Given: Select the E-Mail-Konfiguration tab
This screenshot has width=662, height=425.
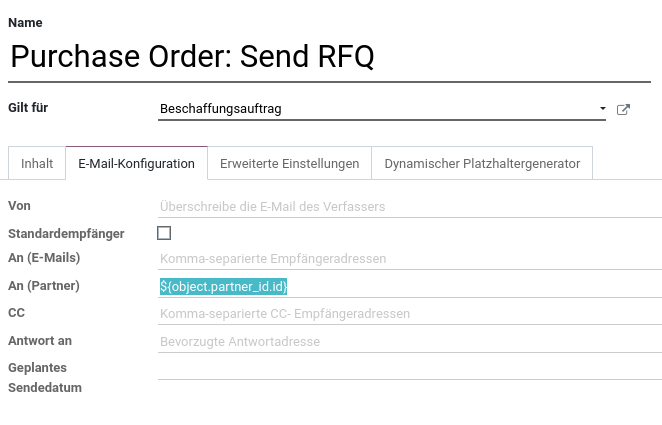Looking at the screenshot, I should click(x=136, y=163).
